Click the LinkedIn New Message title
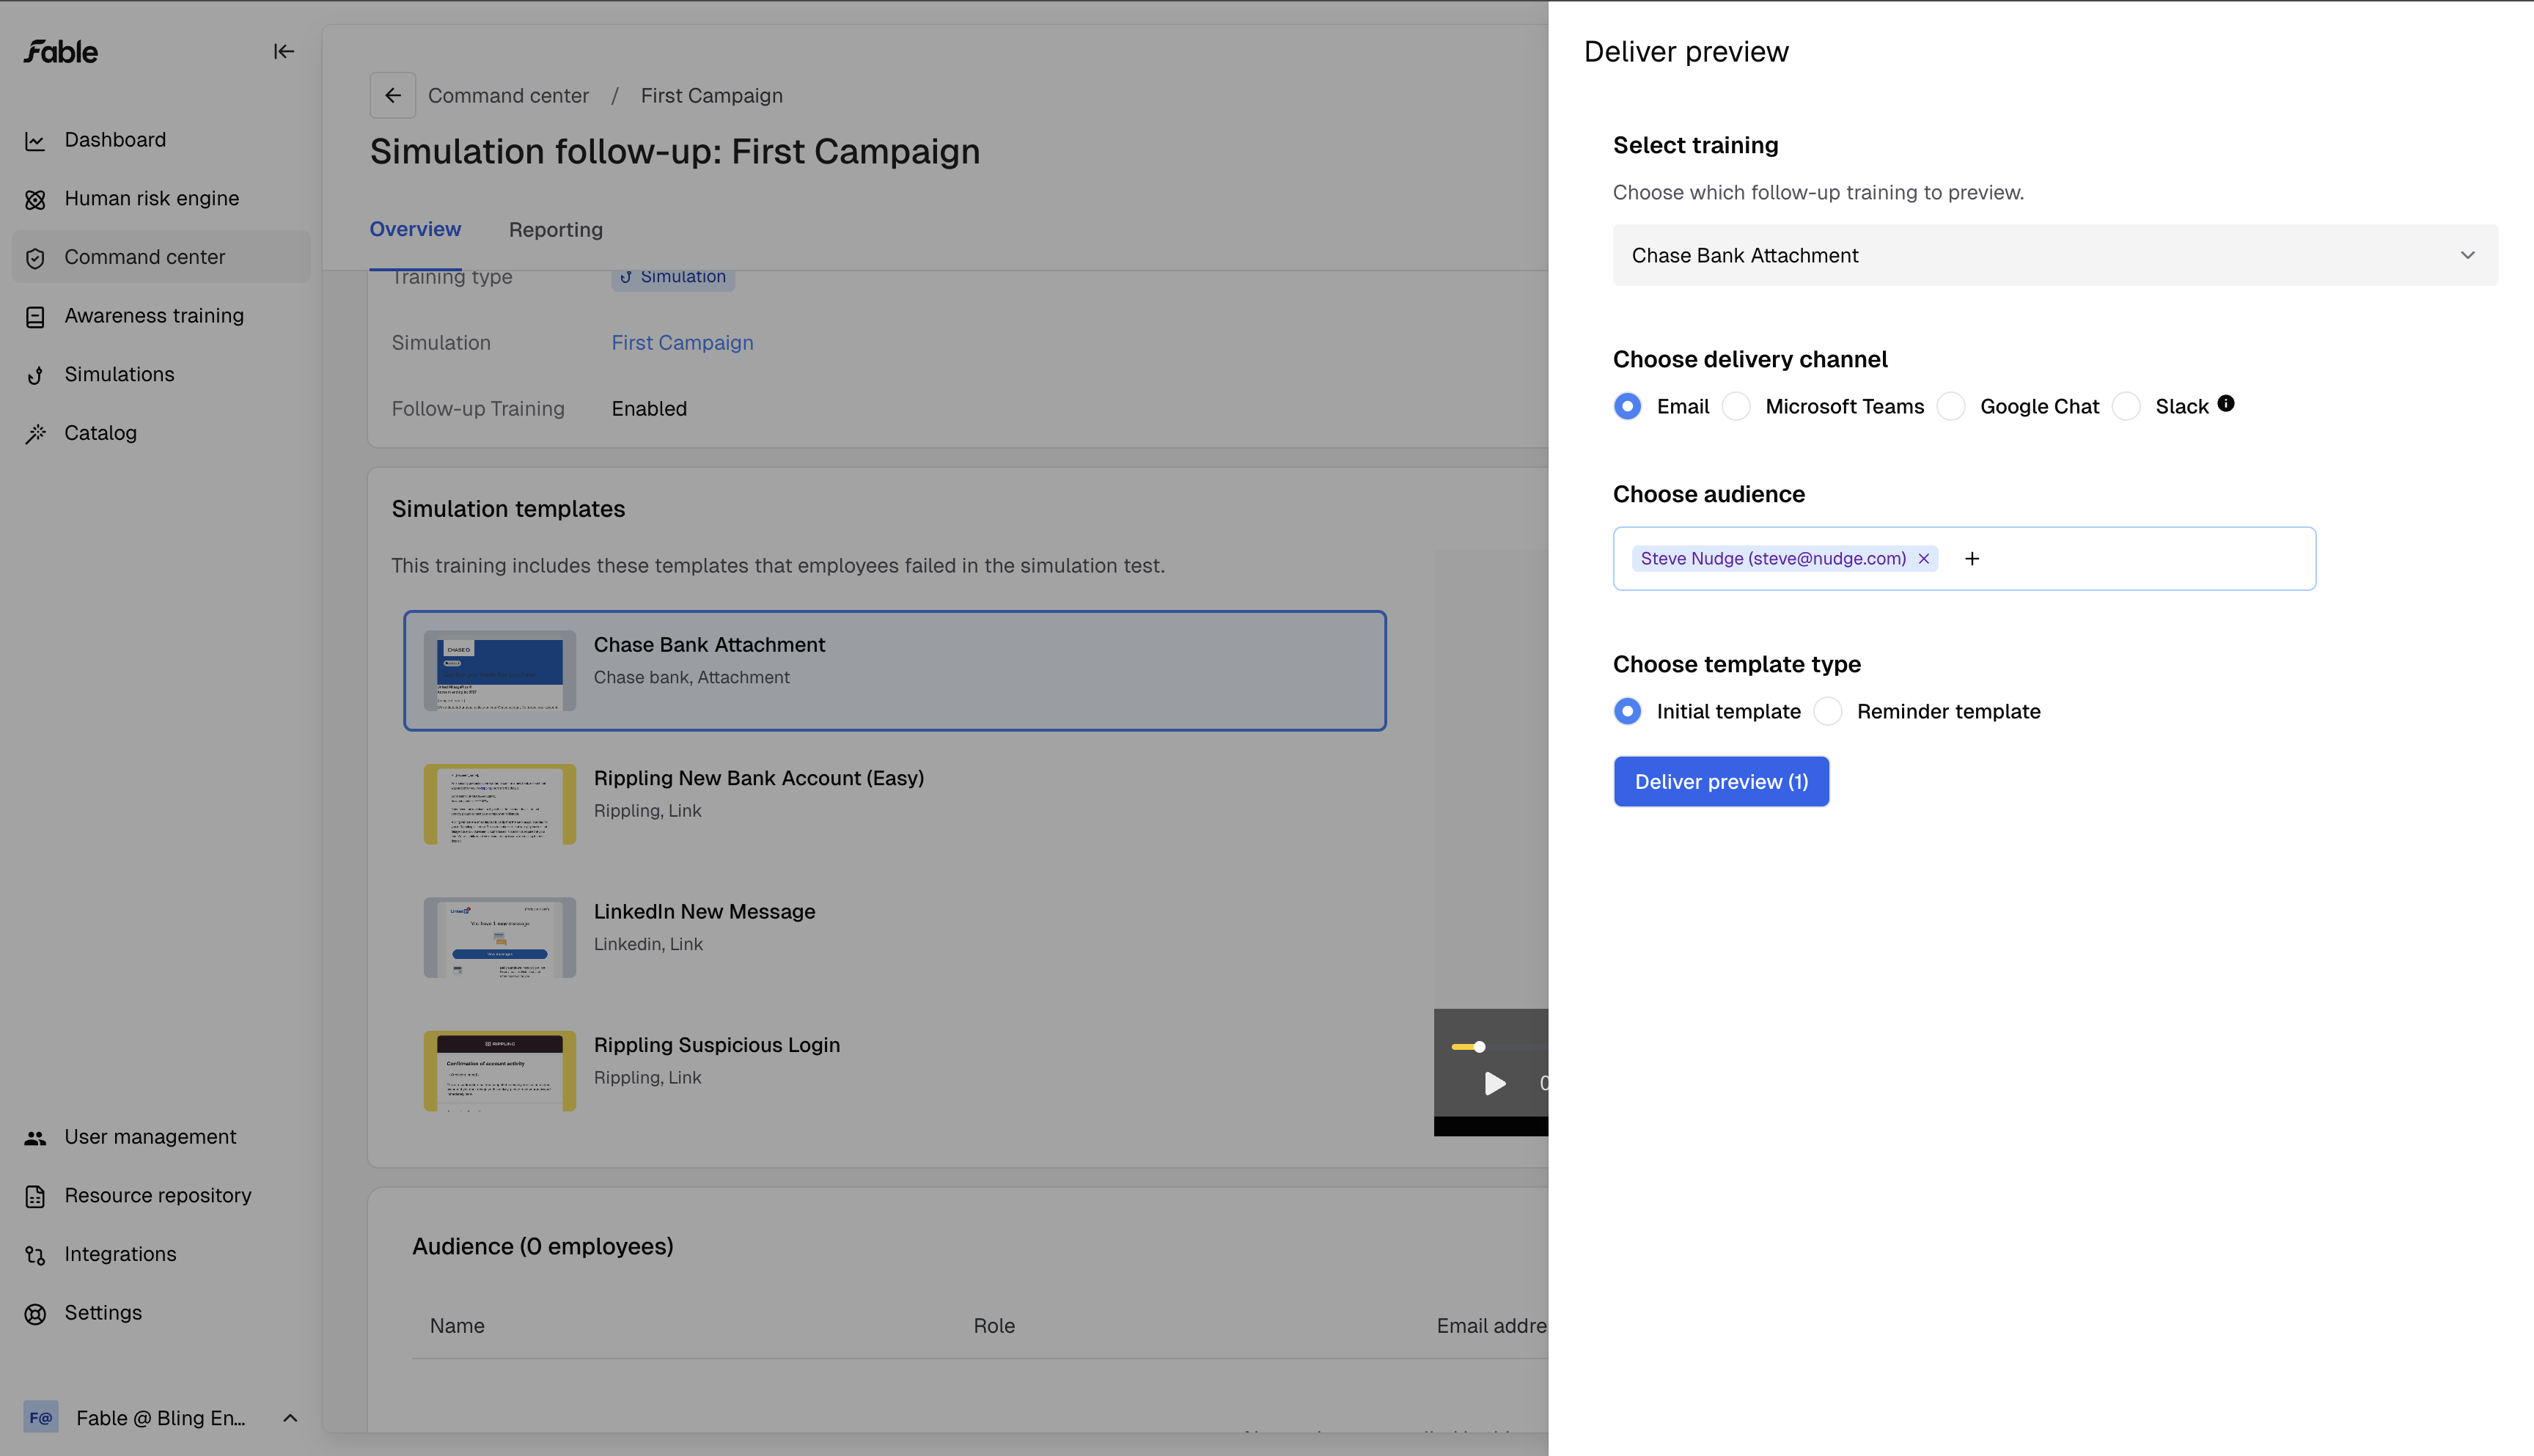The image size is (2534, 1456). (704, 911)
